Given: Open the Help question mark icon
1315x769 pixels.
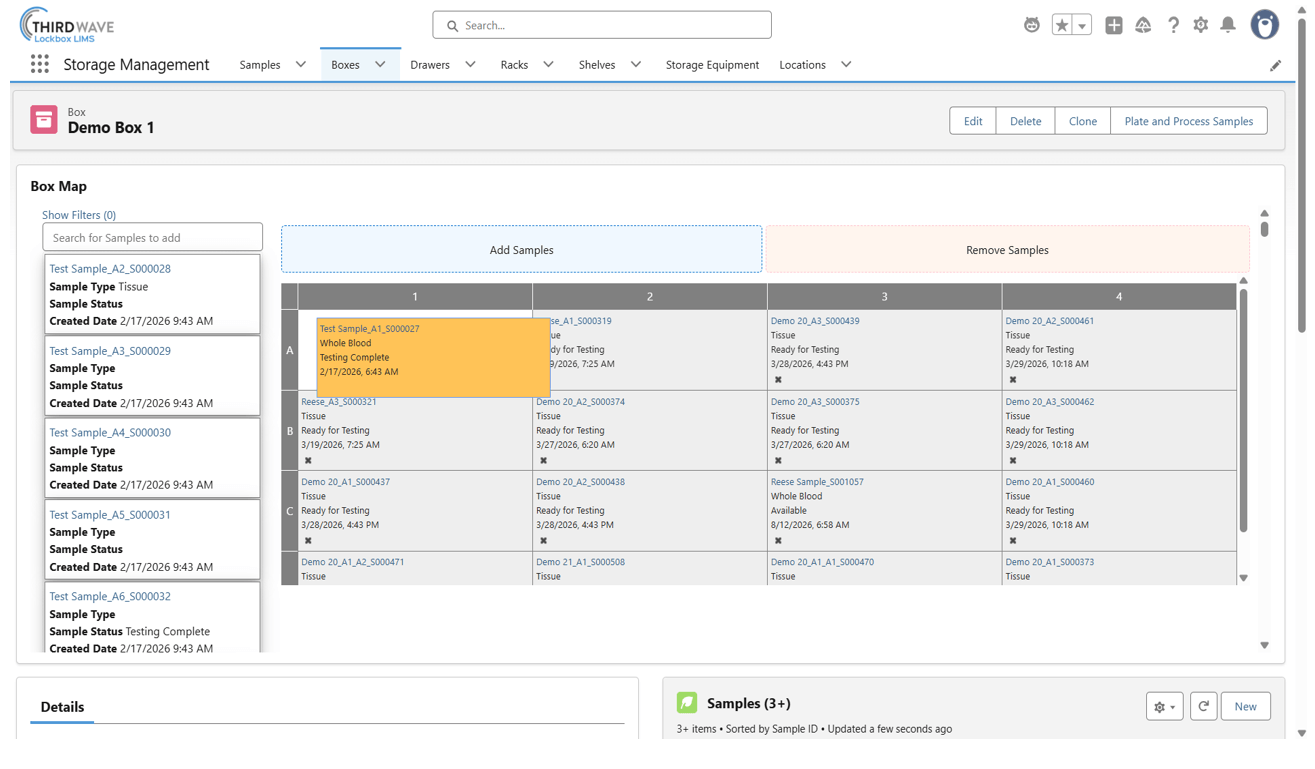Looking at the screenshot, I should point(1173,25).
